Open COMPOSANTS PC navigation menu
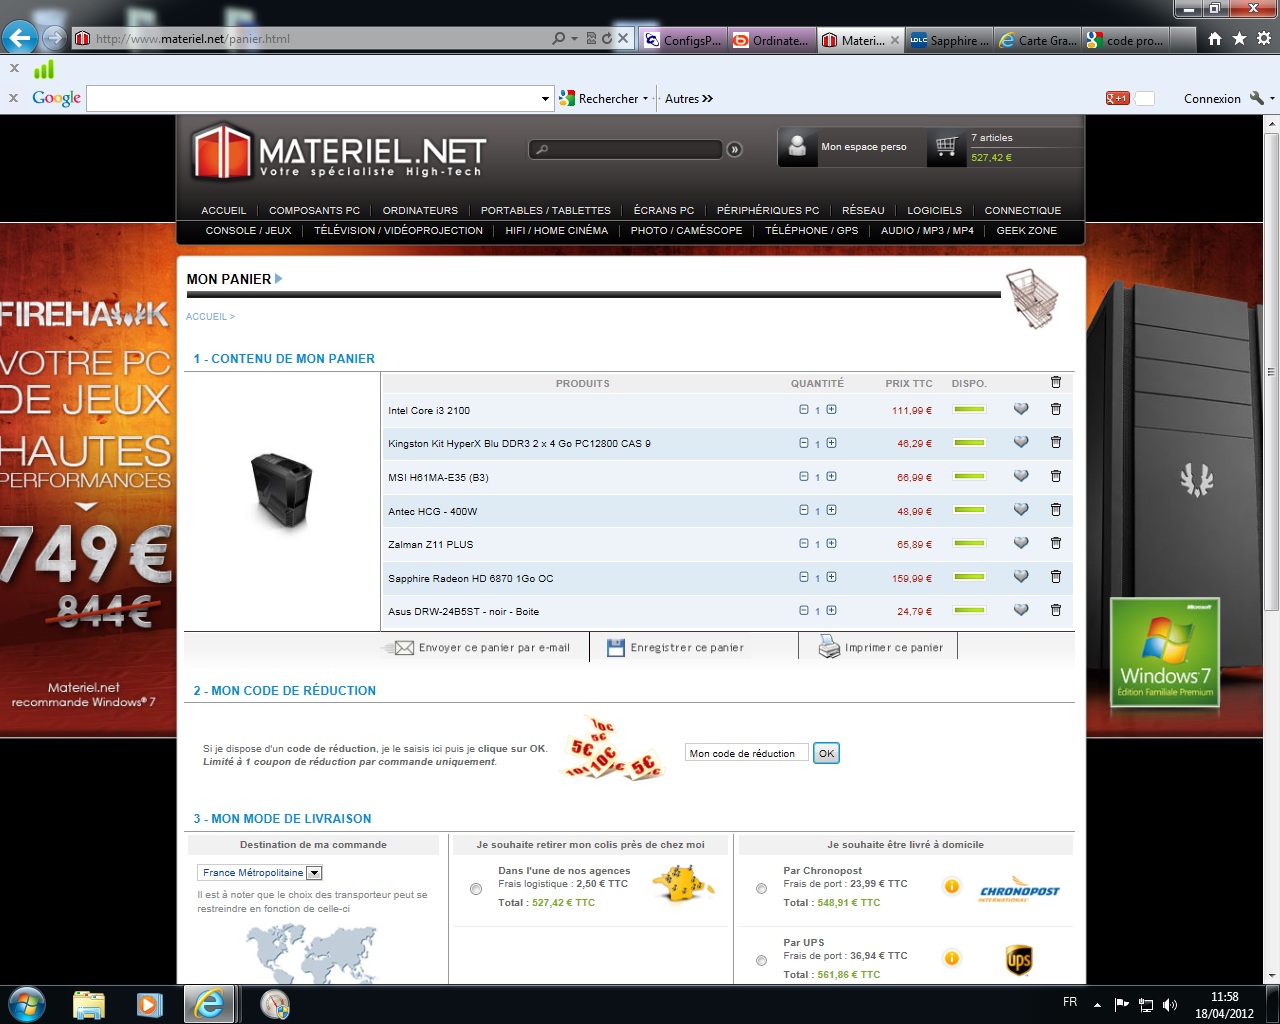Viewport: 1280px width, 1024px height. click(x=314, y=210)
